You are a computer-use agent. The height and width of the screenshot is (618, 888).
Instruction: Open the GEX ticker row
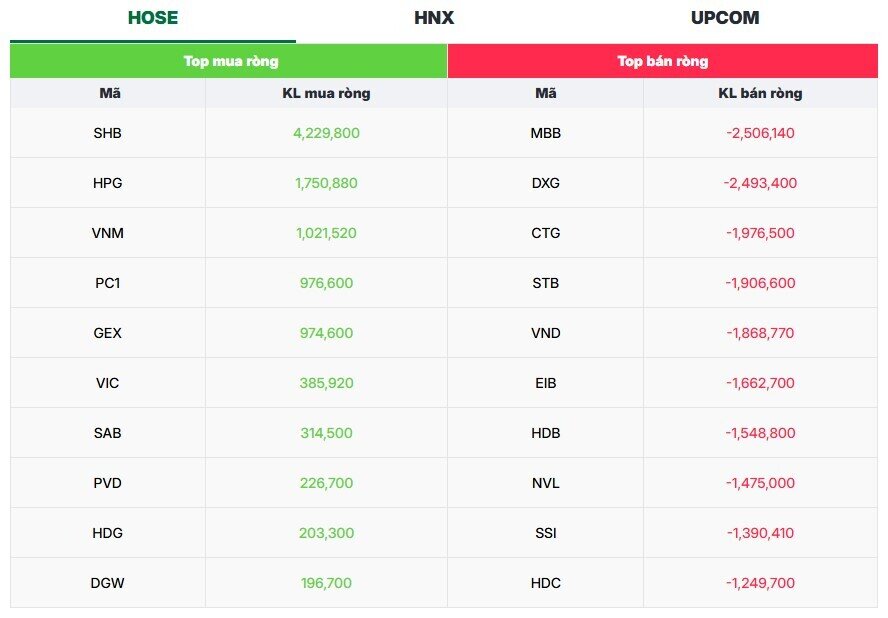(107, 333)
